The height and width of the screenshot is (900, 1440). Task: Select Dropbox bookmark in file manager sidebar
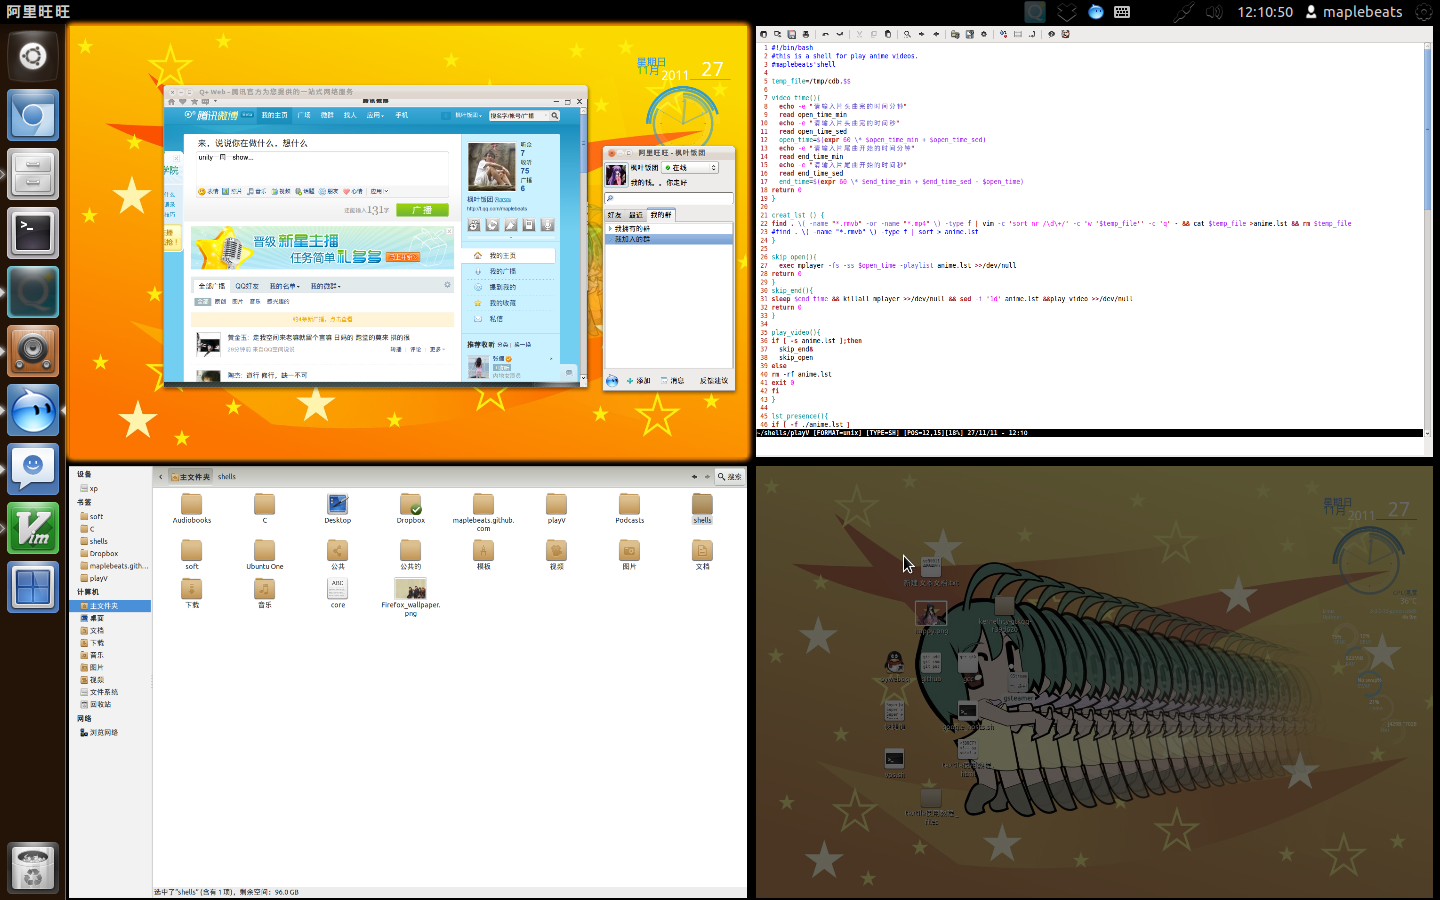103,553
